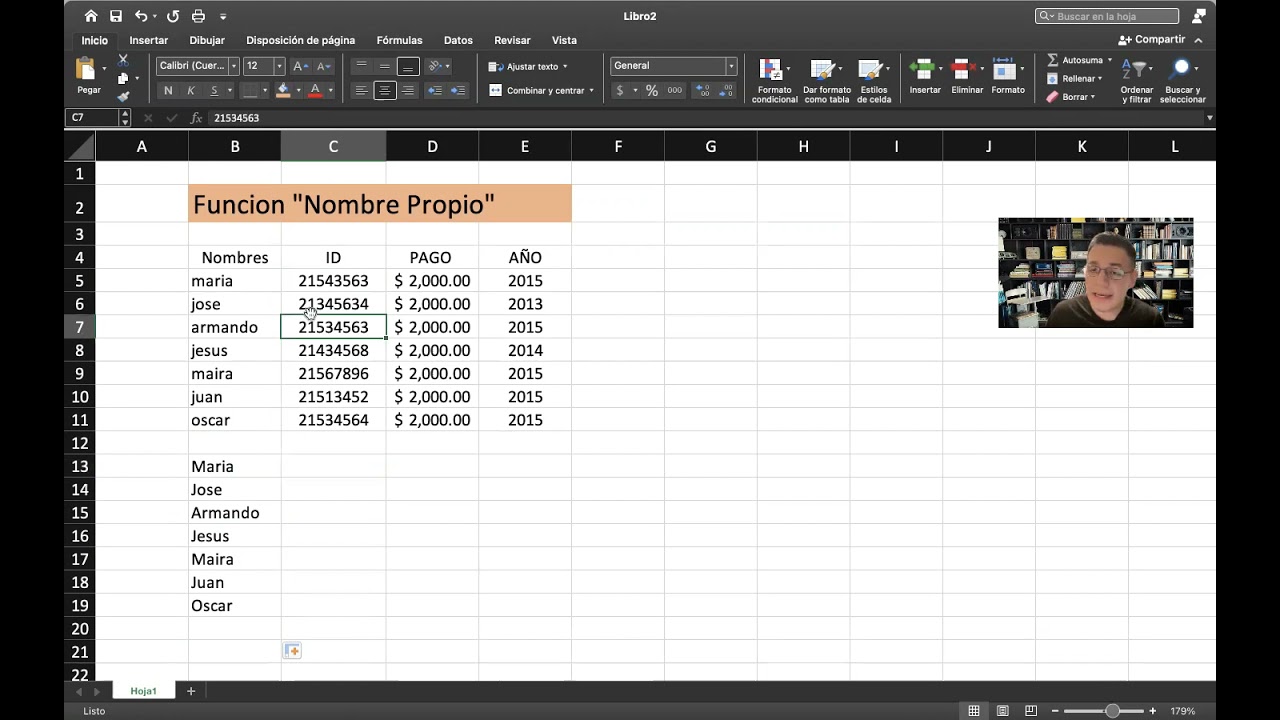Click the Home icon in title bar
Image resolution: width=1280 pixels, height=720 pixels.
(91, 16)
